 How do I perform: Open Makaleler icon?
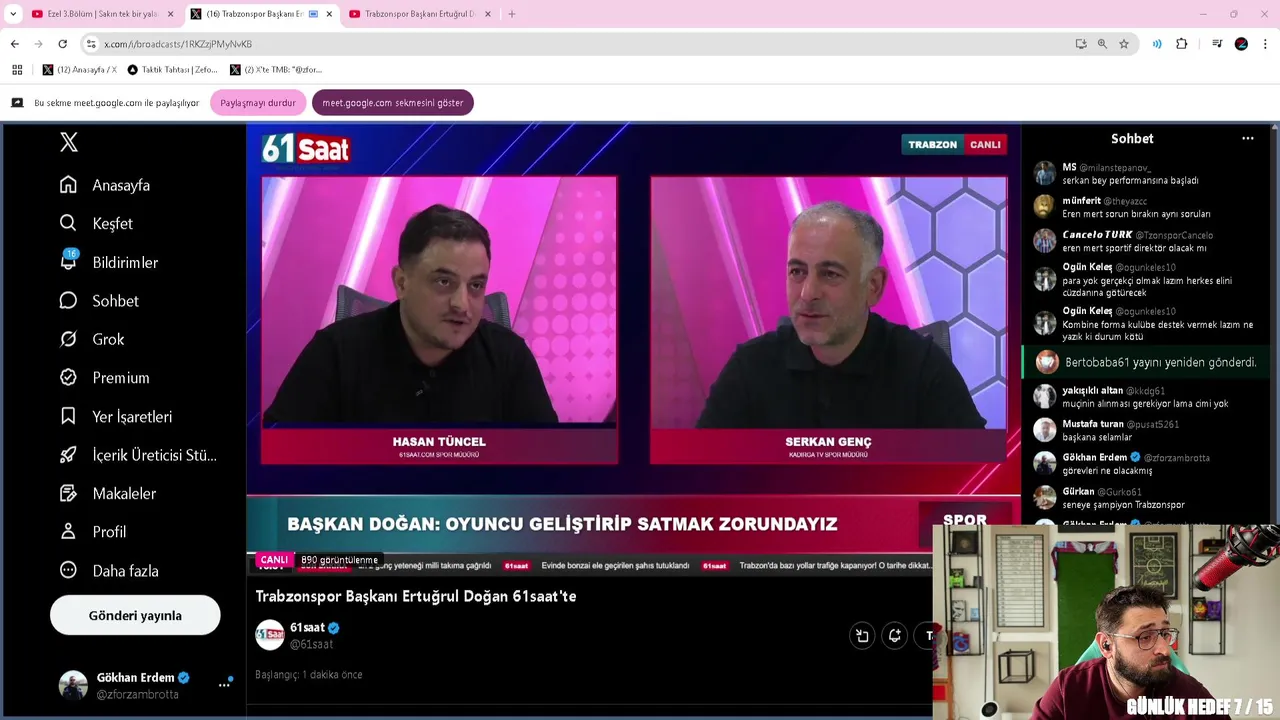pos(68,493)
